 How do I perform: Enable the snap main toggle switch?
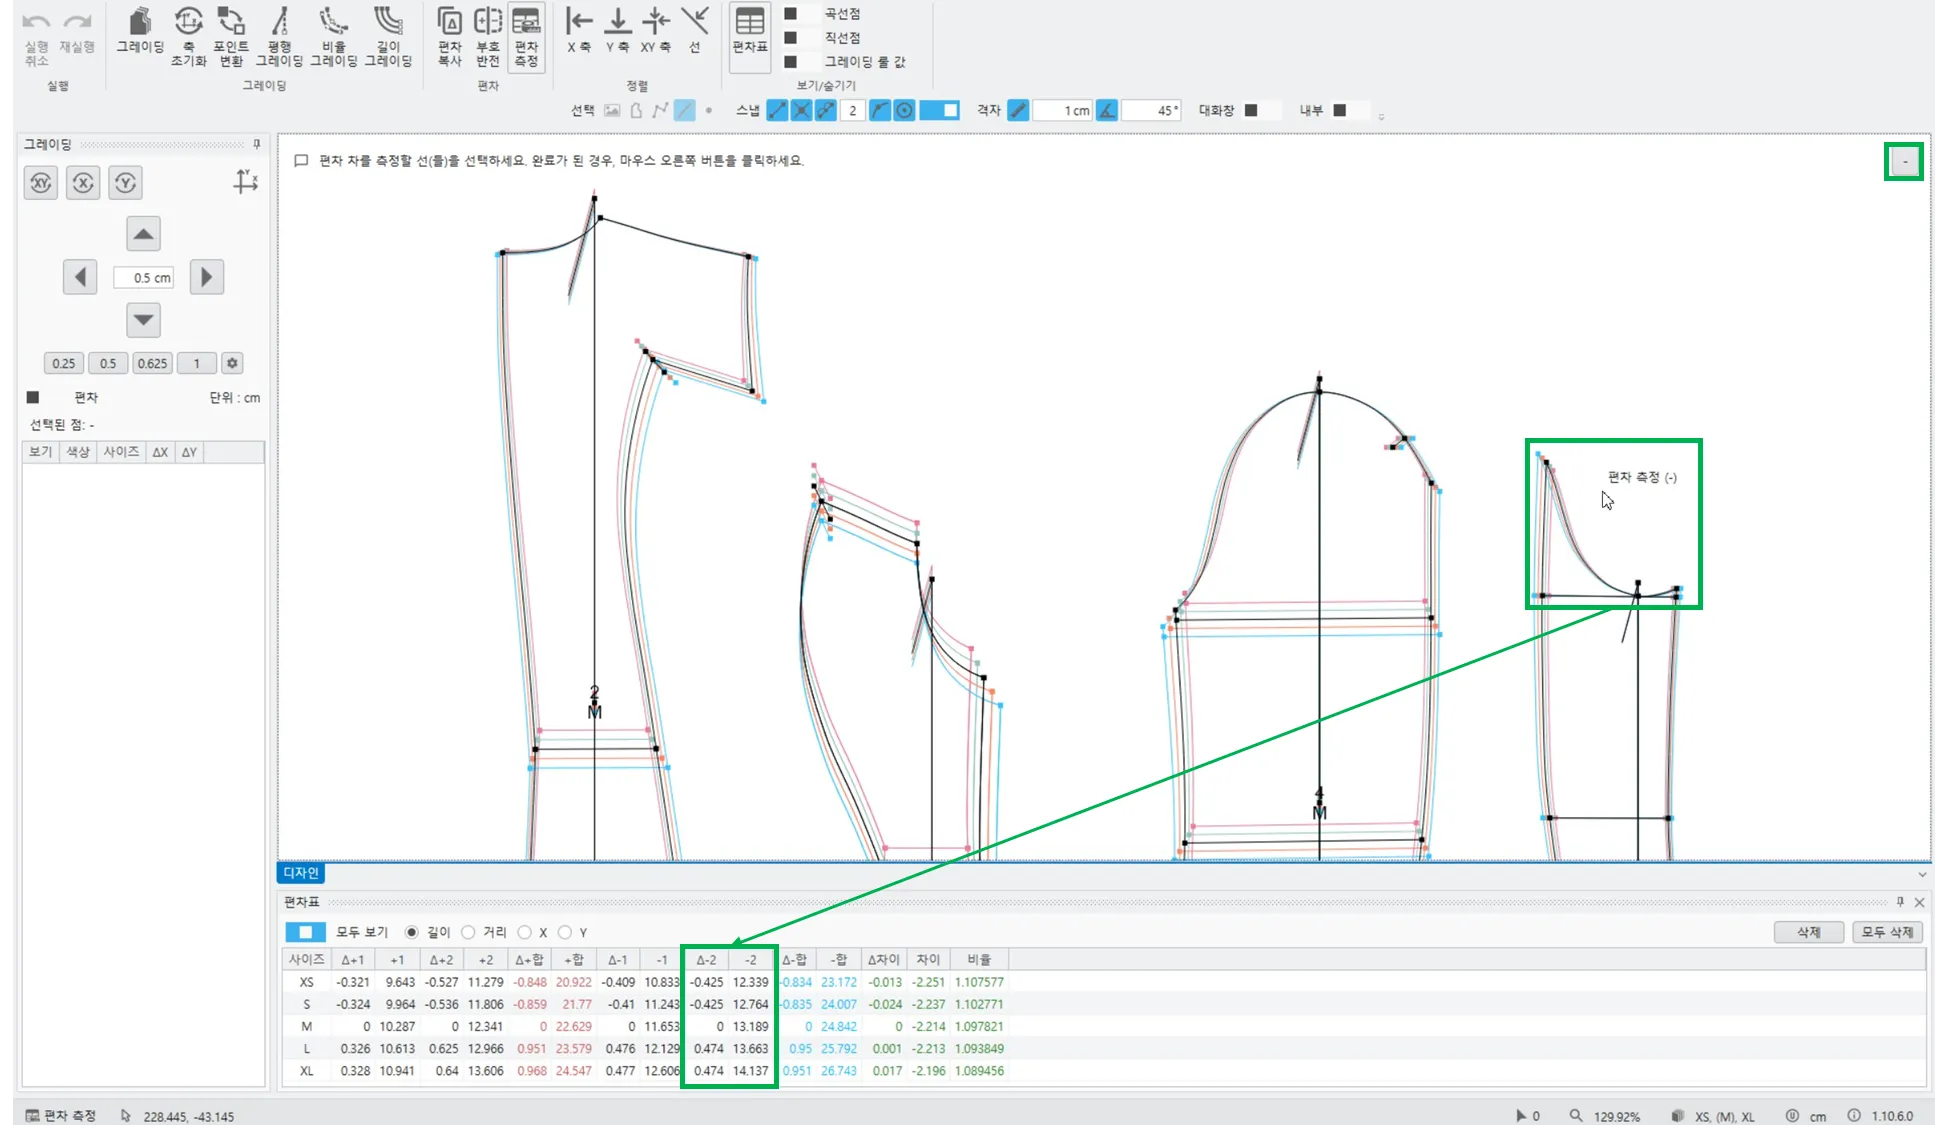(938, 110)
